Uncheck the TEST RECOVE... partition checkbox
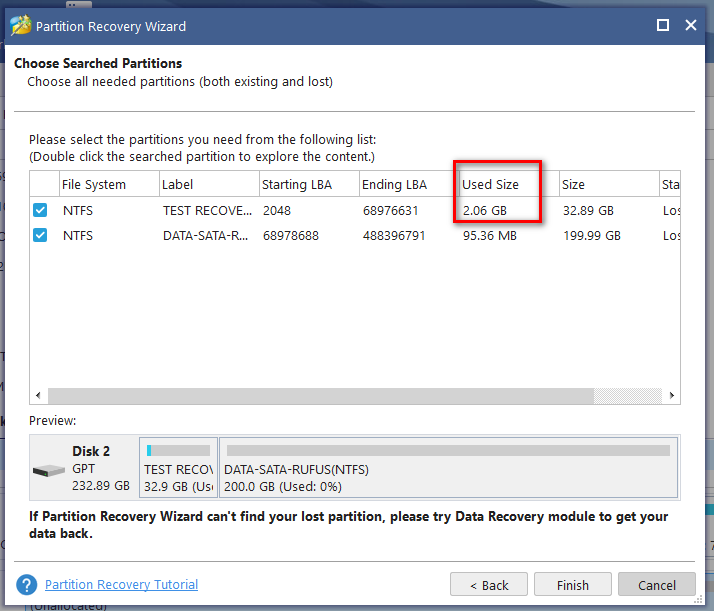The image size is (714, 611). click(x=40, y=210)
